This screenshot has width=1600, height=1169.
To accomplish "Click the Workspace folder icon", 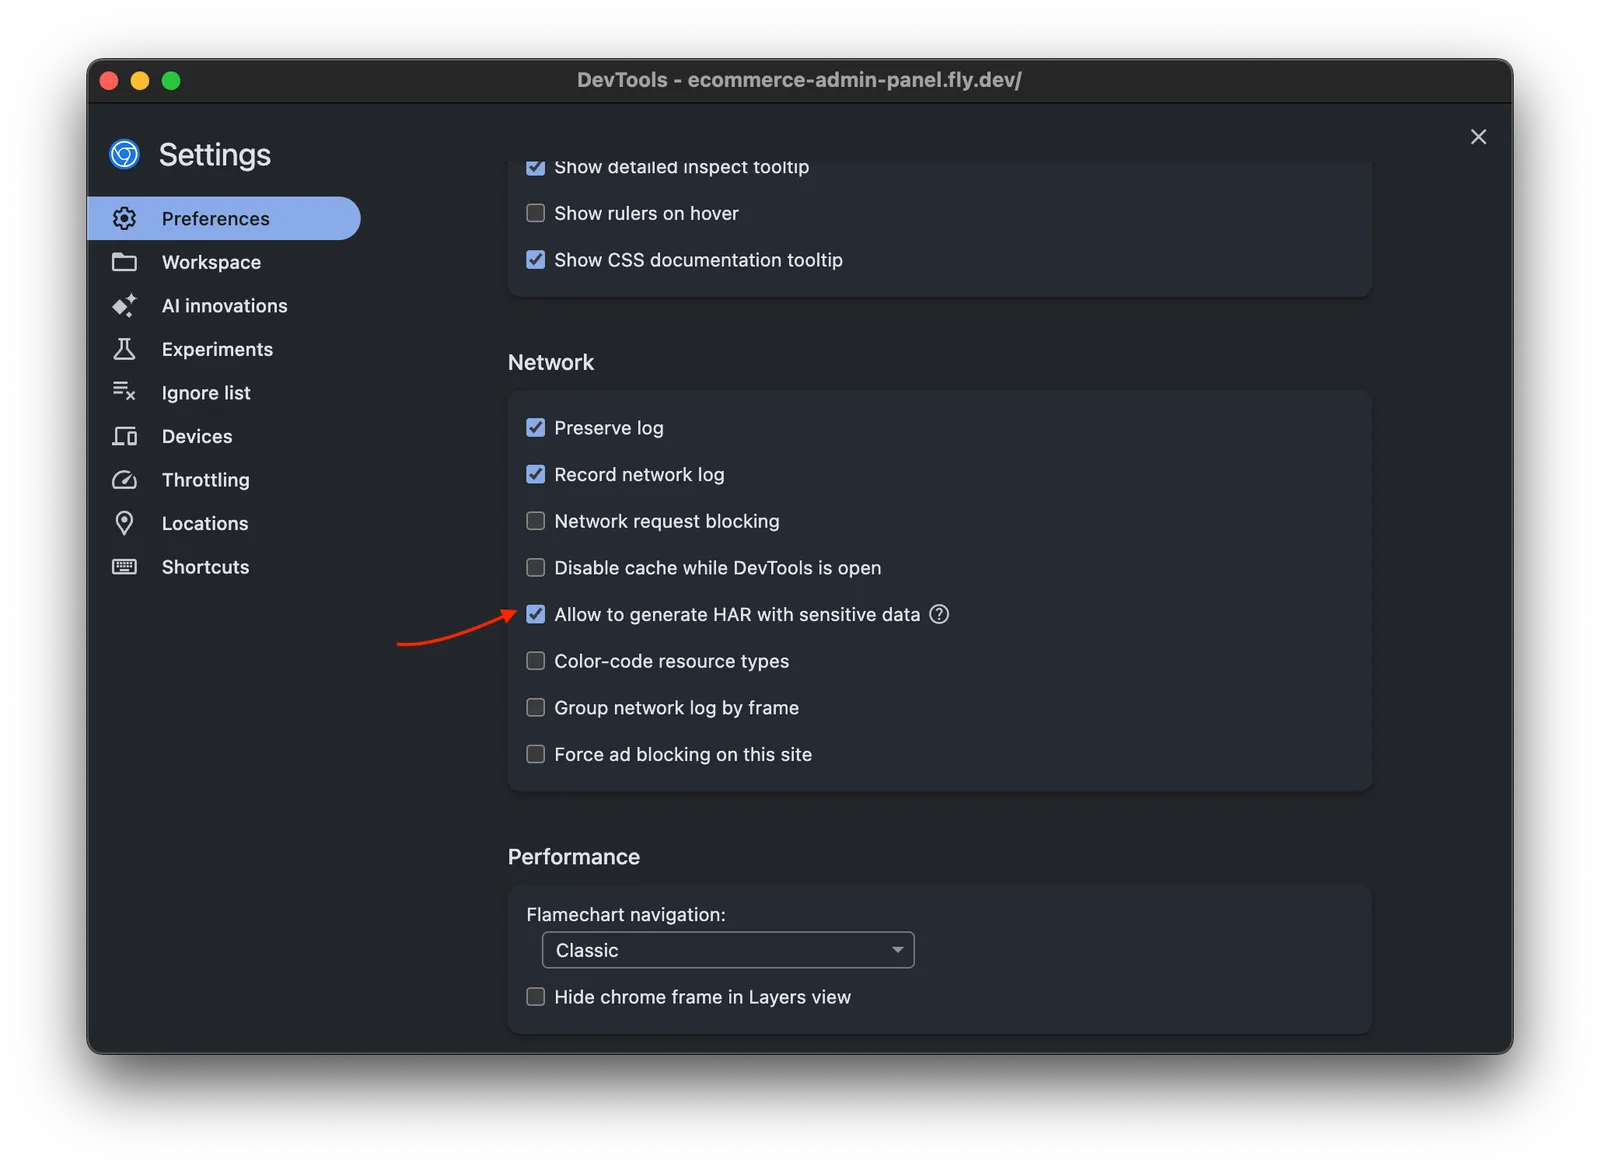I will click(124, 262).
